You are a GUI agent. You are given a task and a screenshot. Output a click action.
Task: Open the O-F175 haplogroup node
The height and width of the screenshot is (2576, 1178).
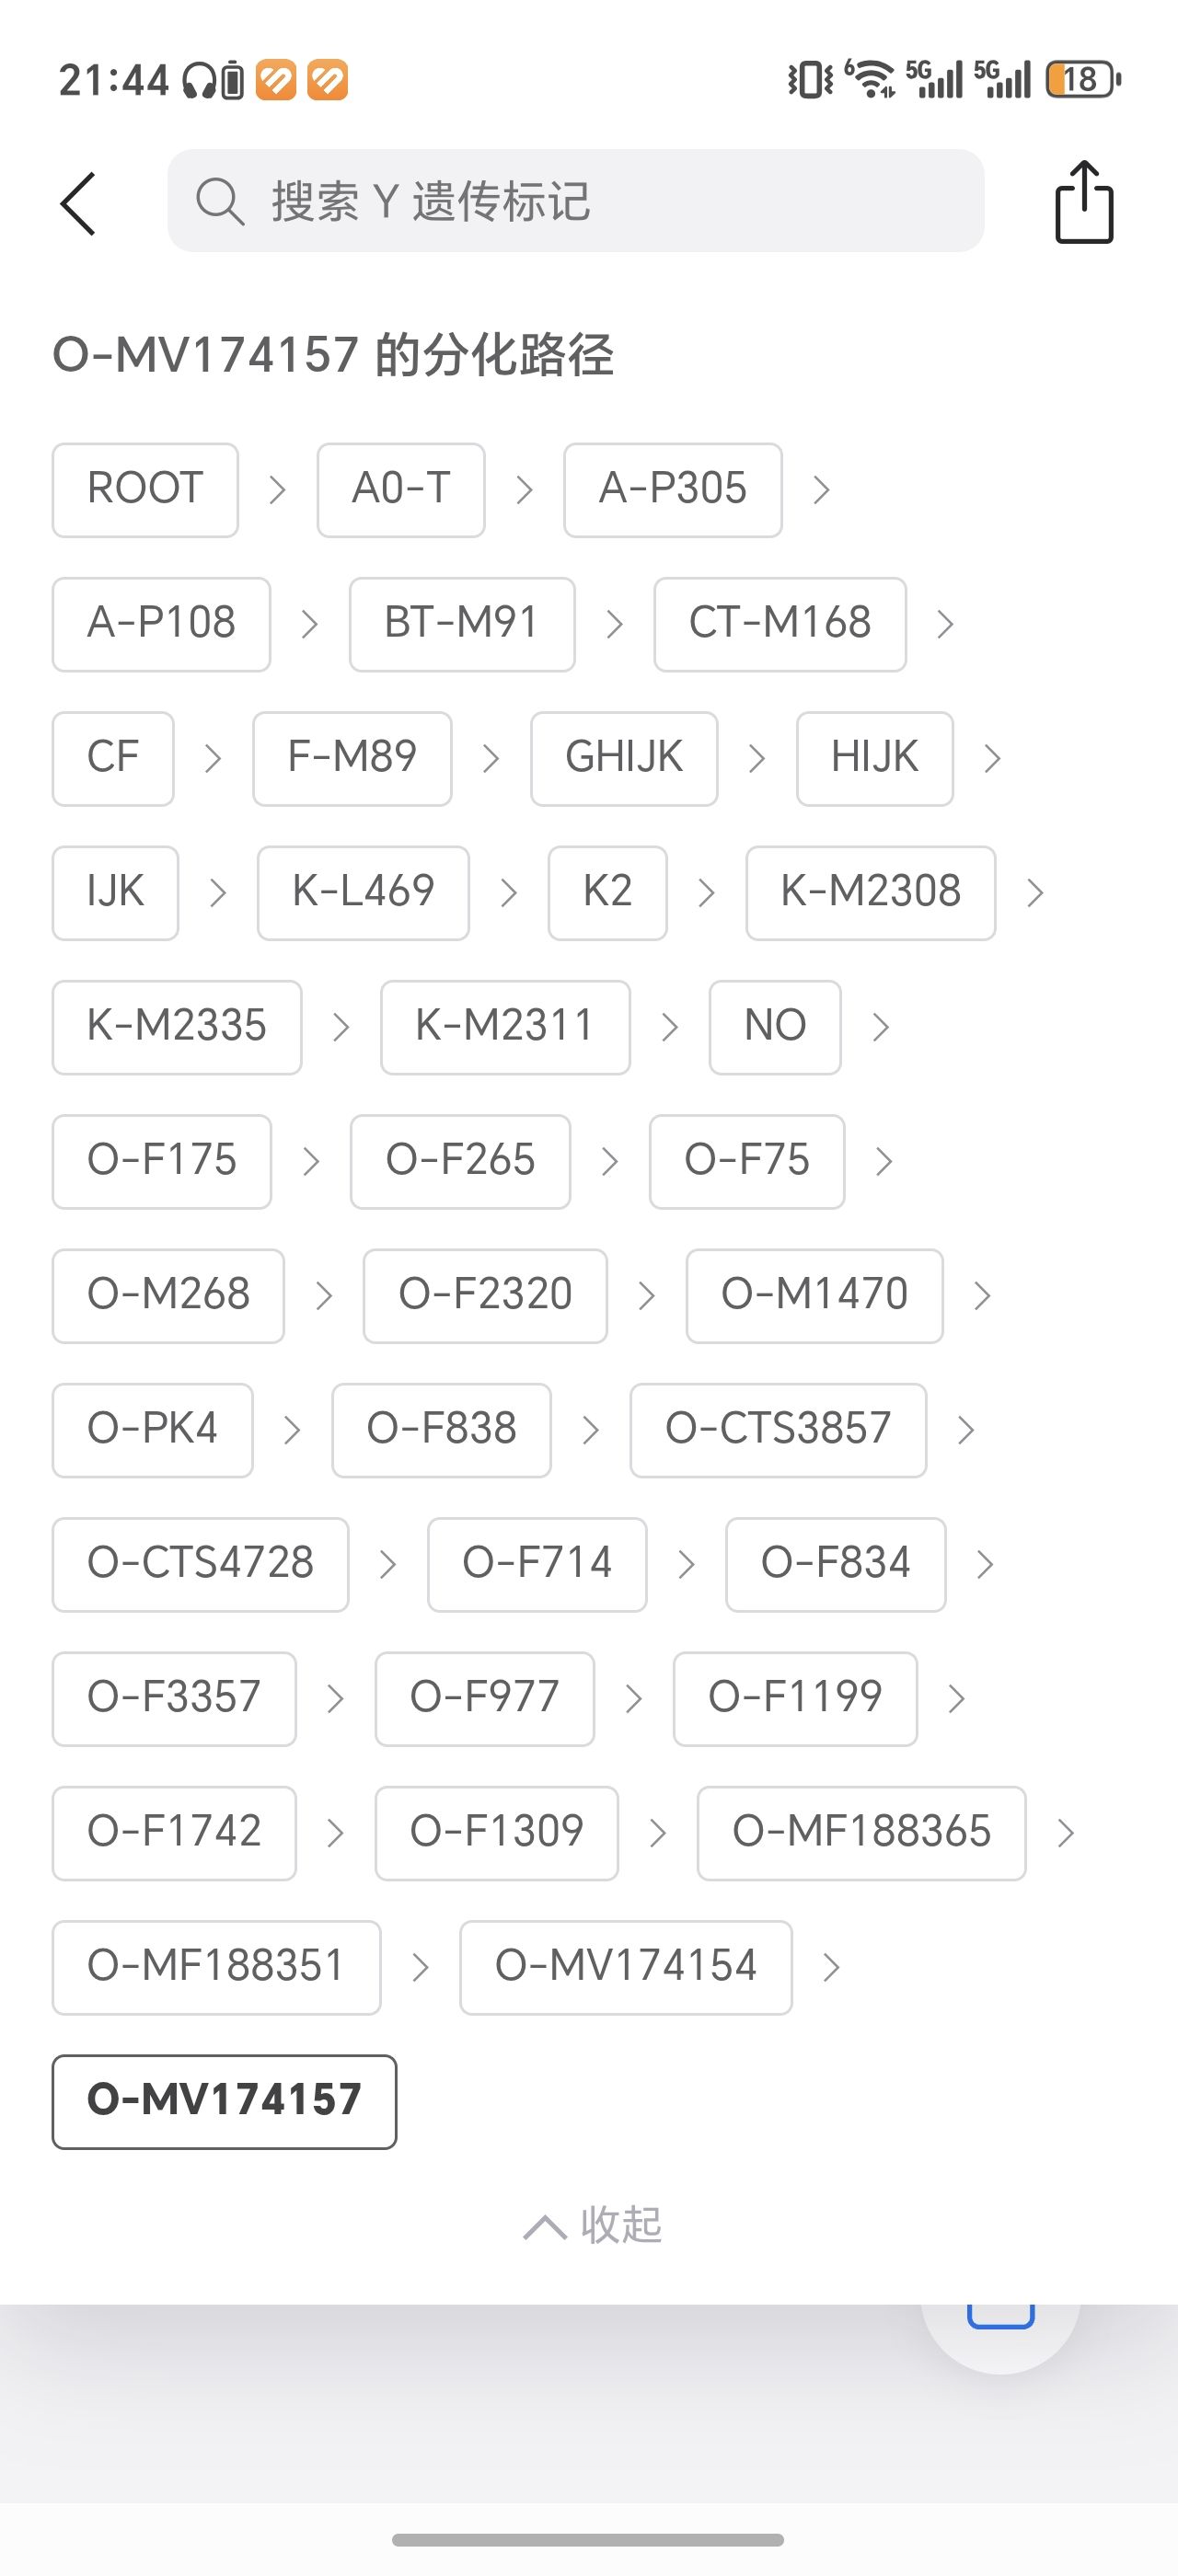(162, 1161)
